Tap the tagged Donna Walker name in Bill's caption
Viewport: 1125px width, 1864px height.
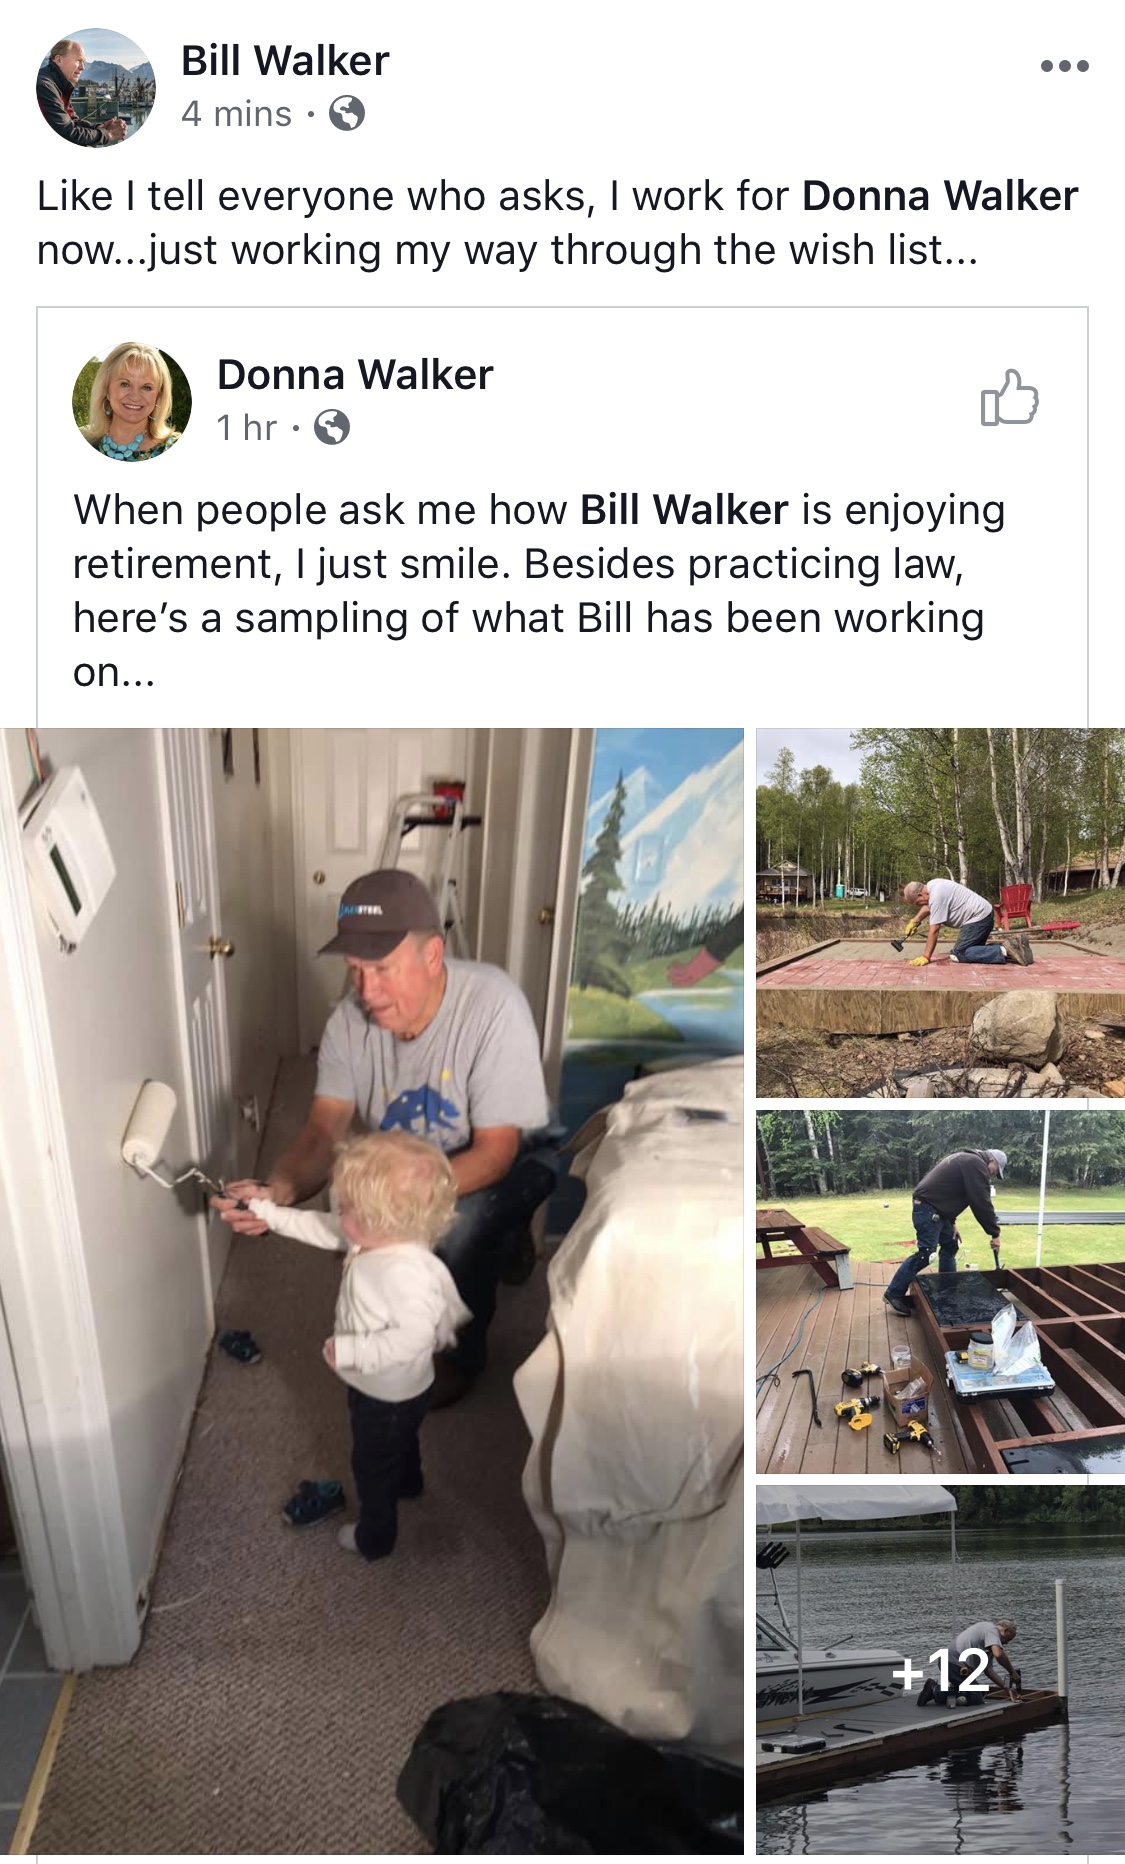[x=940, y=196]
